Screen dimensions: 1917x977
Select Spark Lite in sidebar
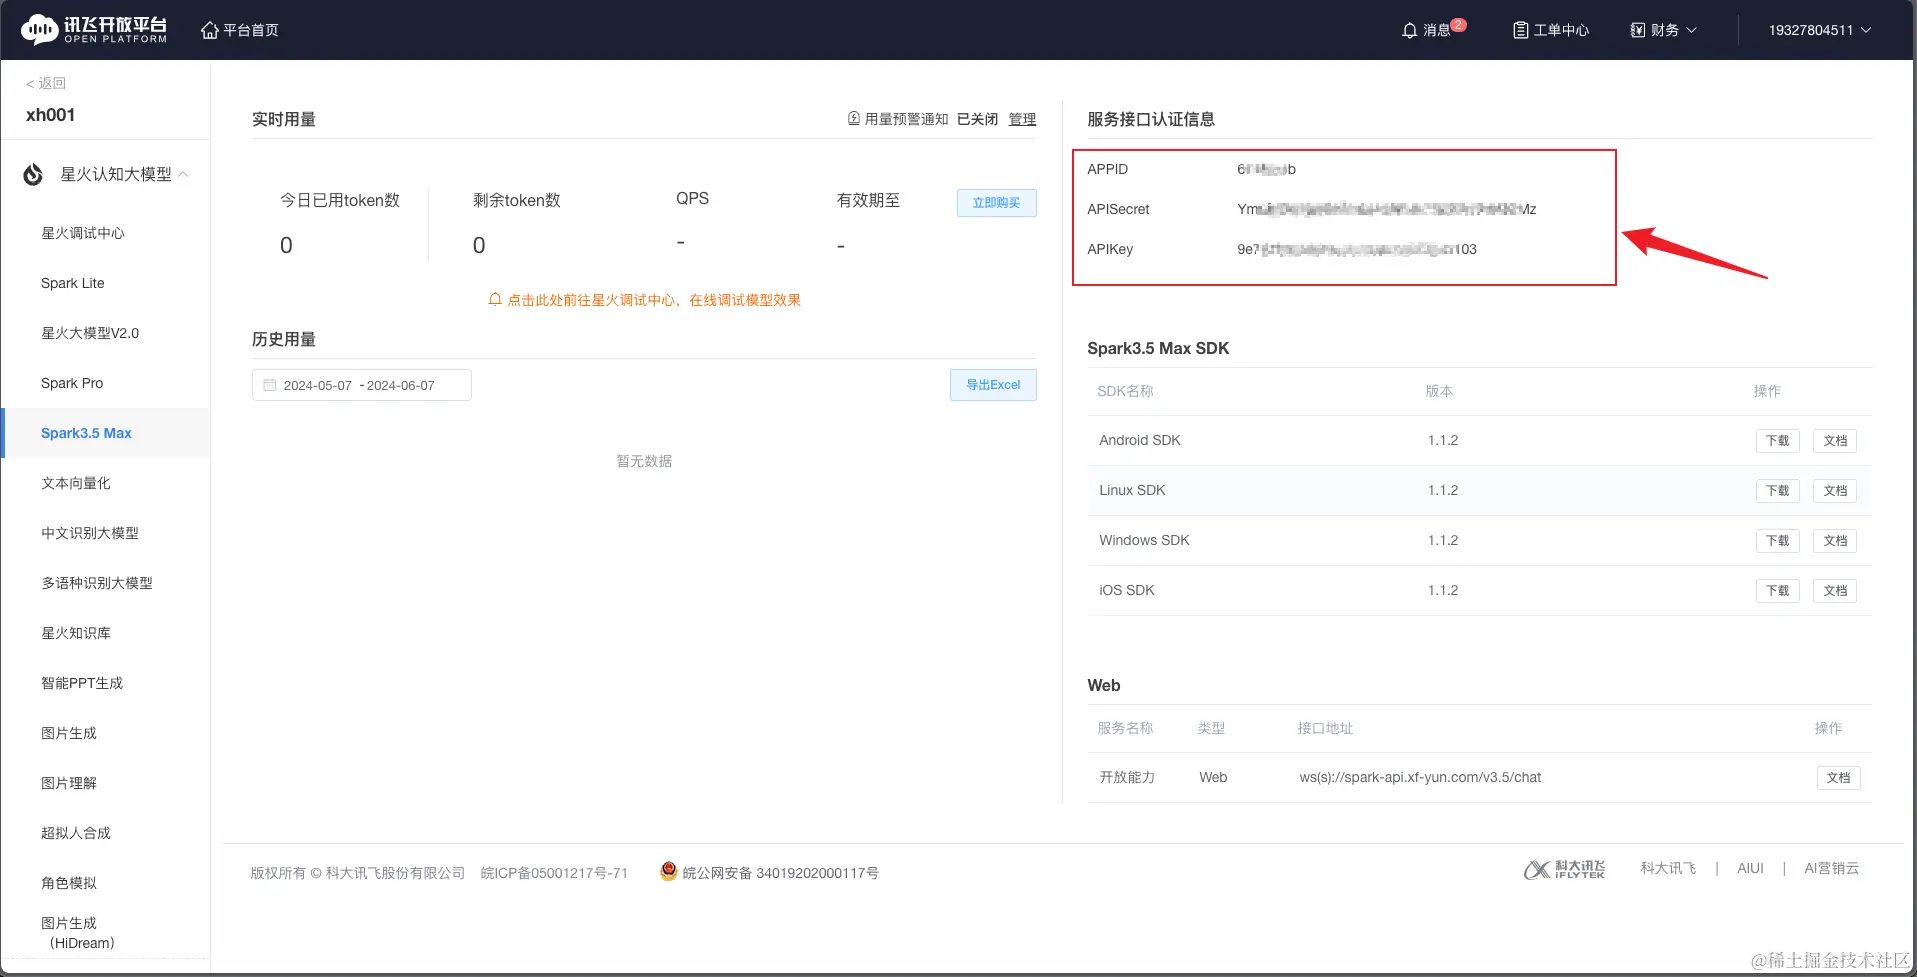(73, 283)
